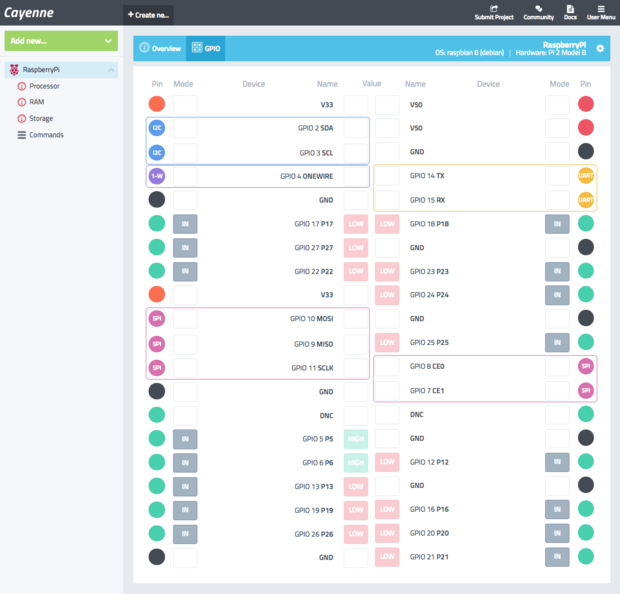The image size is (620, 594).
Task: Switch to the GPIO tab
Action: 206,48
